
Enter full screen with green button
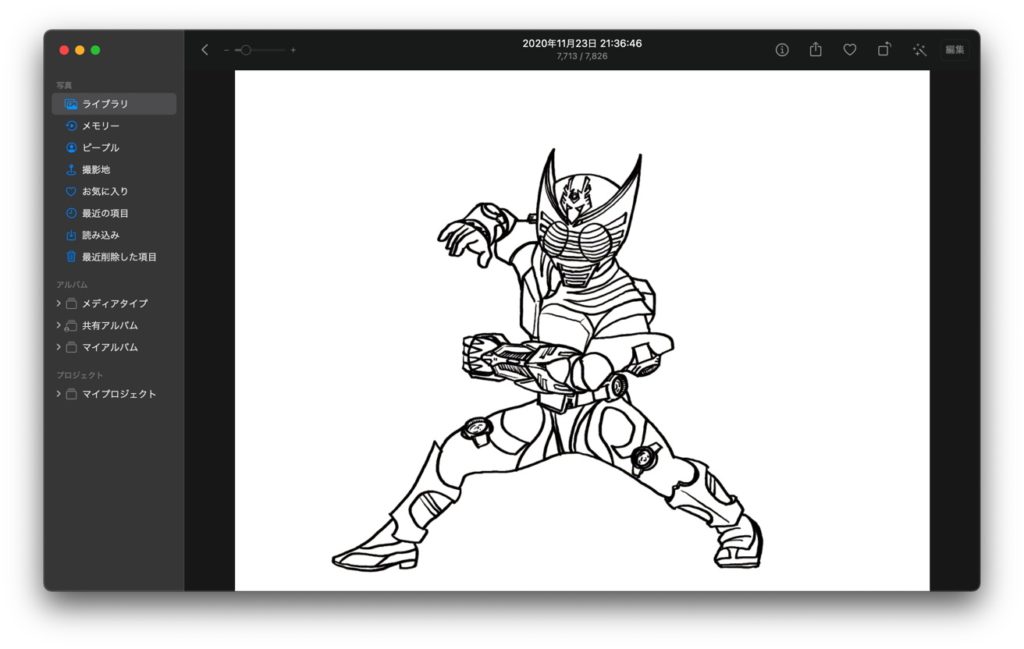(x=95, y=50)
